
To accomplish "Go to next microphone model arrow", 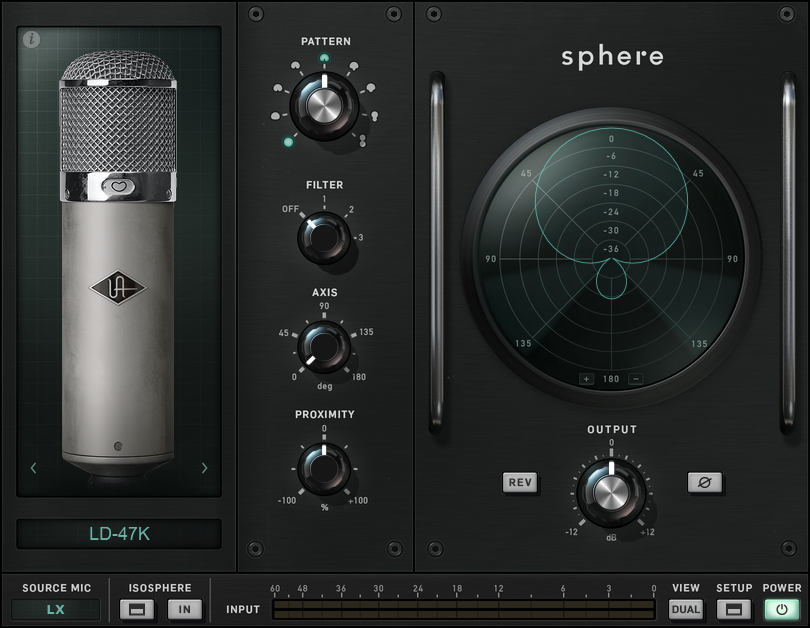I will 205,468.
